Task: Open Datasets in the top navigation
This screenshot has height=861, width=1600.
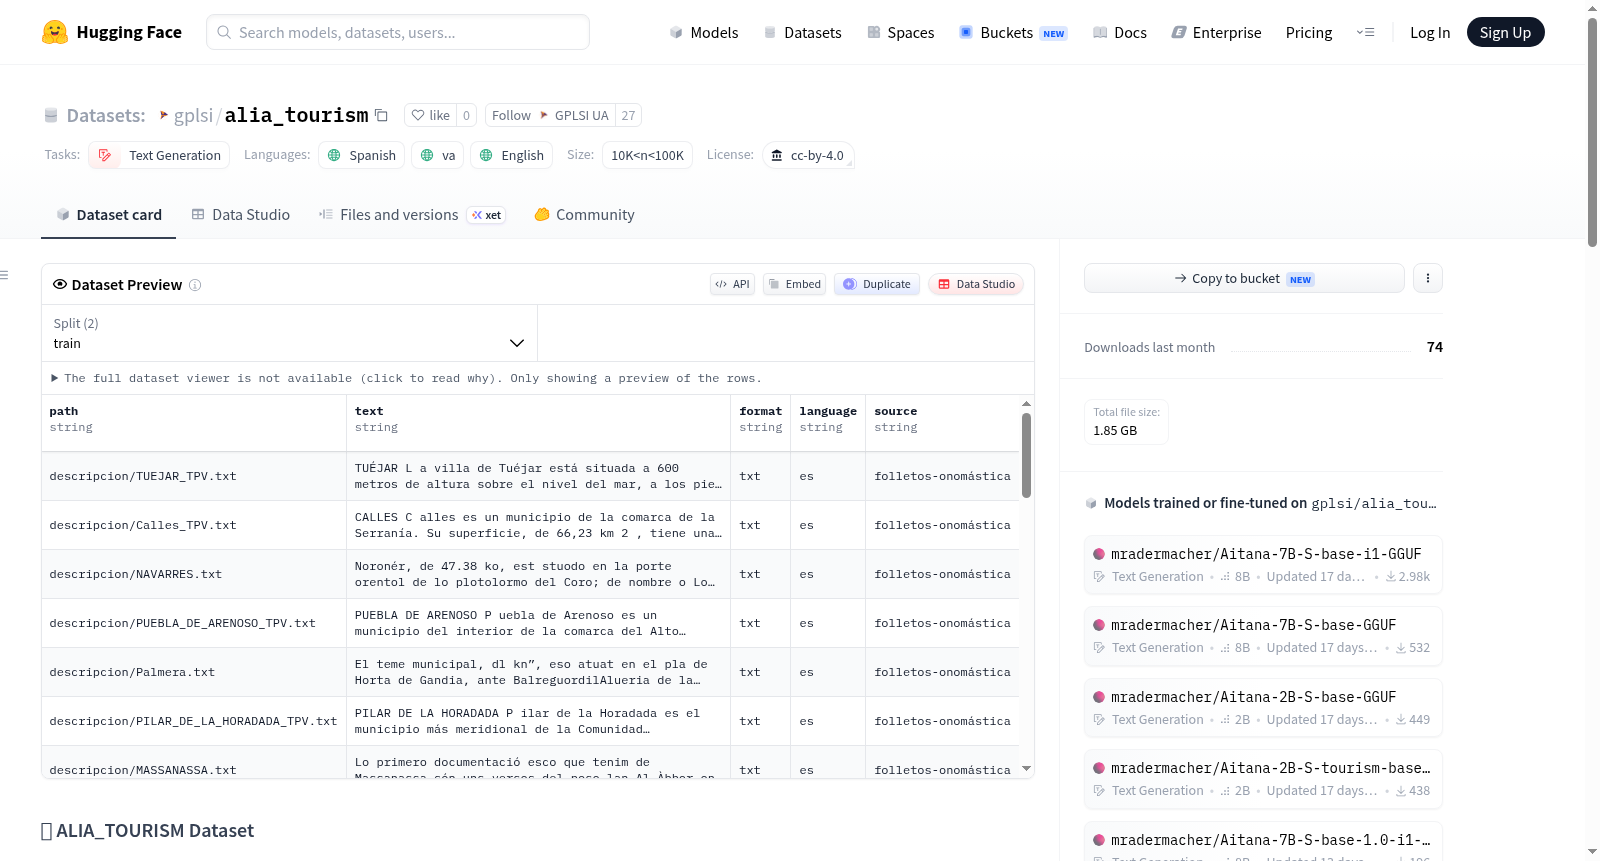Action: (x=802, y=32)
